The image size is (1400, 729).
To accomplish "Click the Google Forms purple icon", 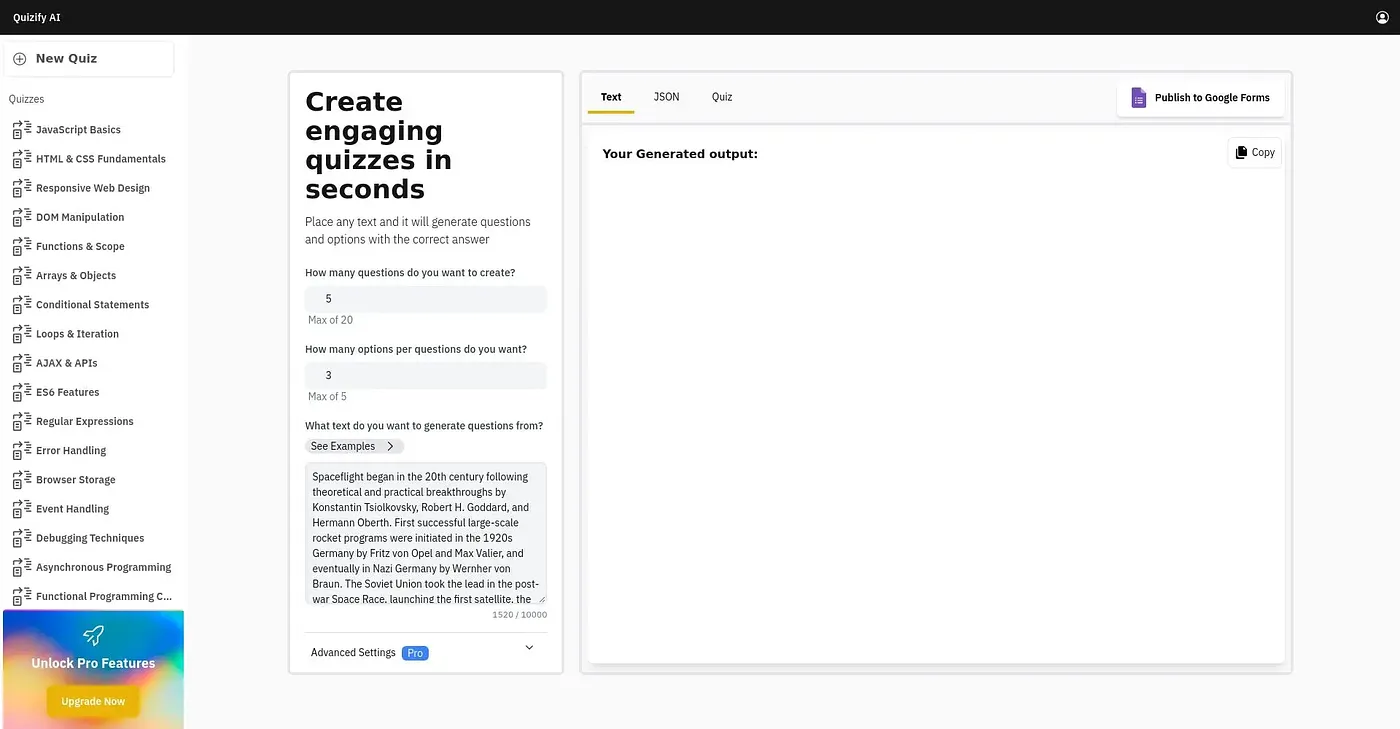I will click(x=1138, y=97).
